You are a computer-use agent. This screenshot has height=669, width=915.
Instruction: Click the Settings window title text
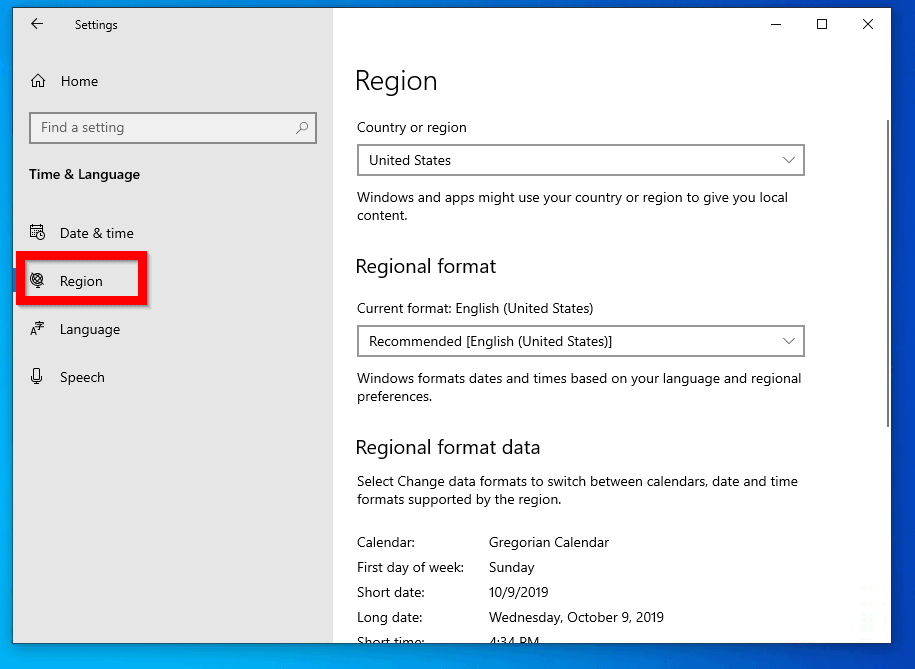point(96,25)
